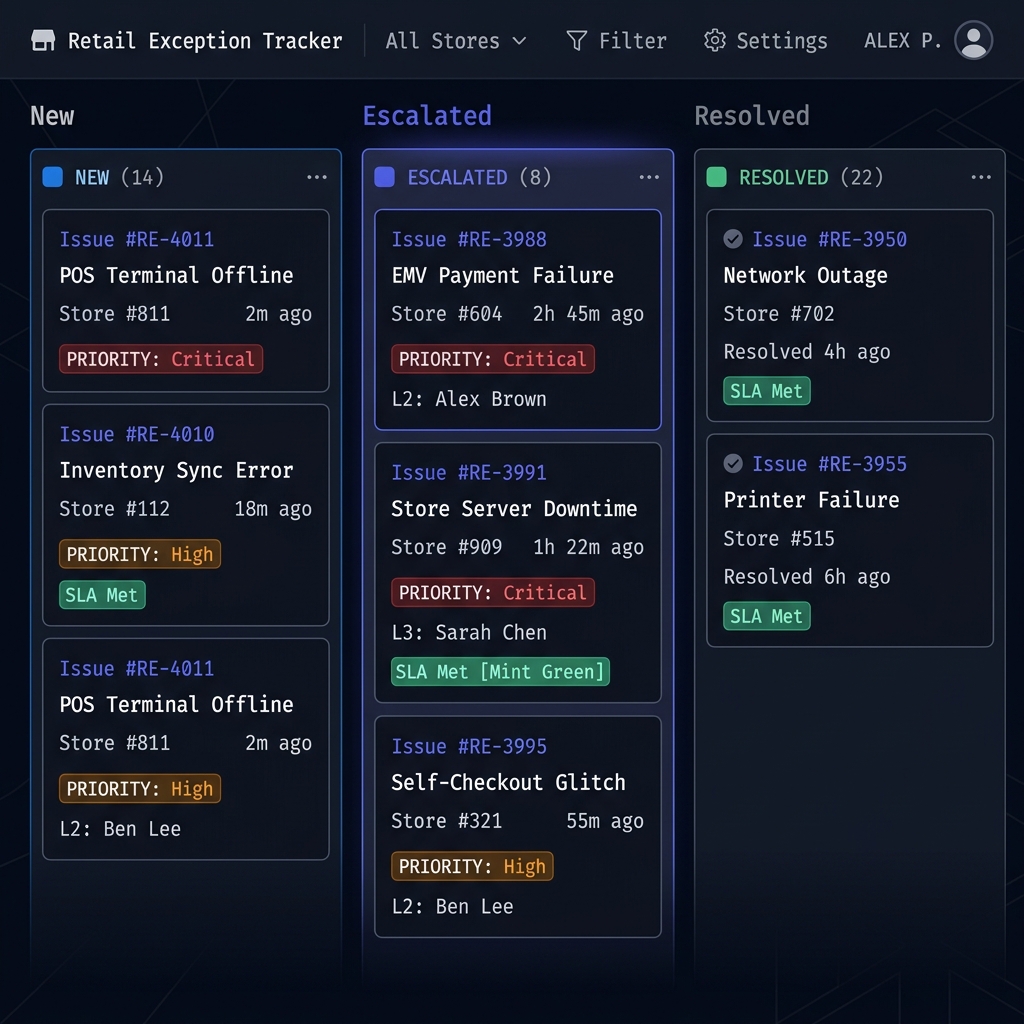Open the funnel Filter icon

(576, 40)
